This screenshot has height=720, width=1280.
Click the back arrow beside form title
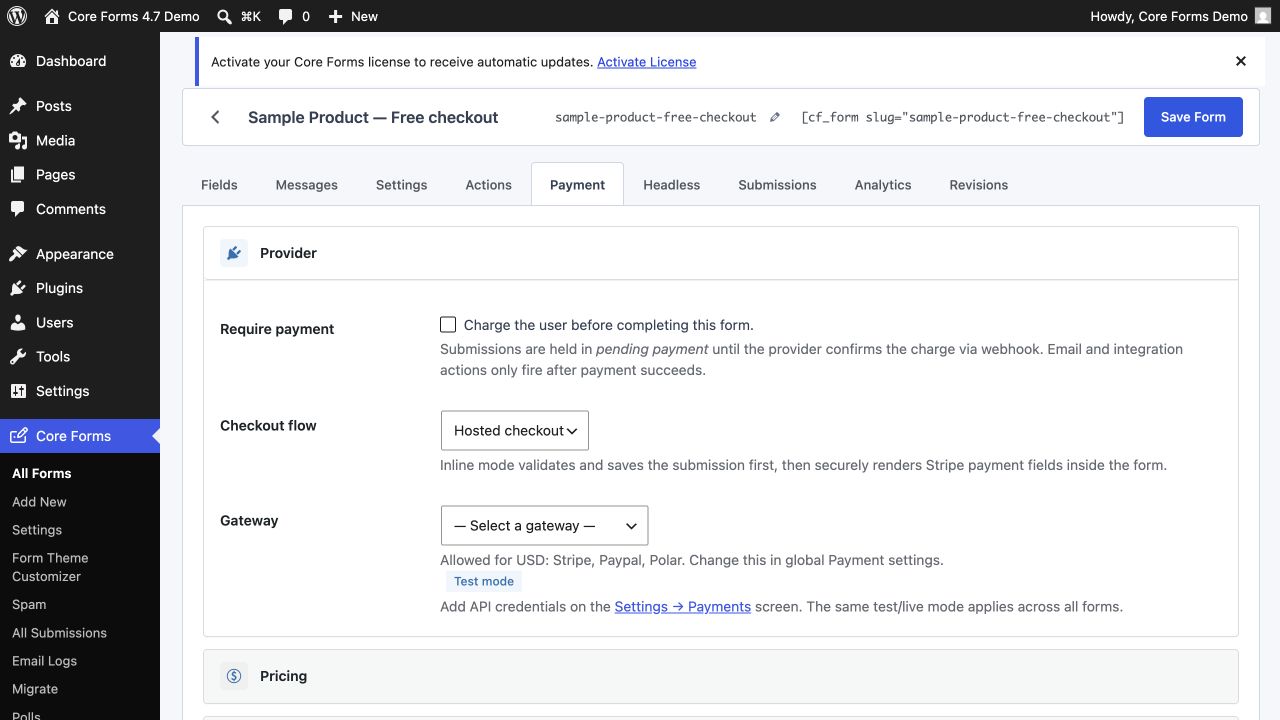pyautogui.click(x=215, y=117)
